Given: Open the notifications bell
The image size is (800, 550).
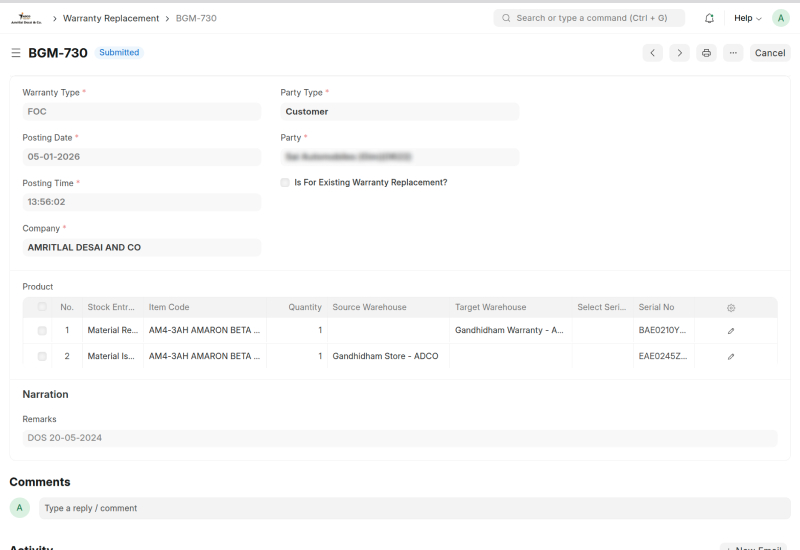Looking at the screenshot, I should point(709,18).
